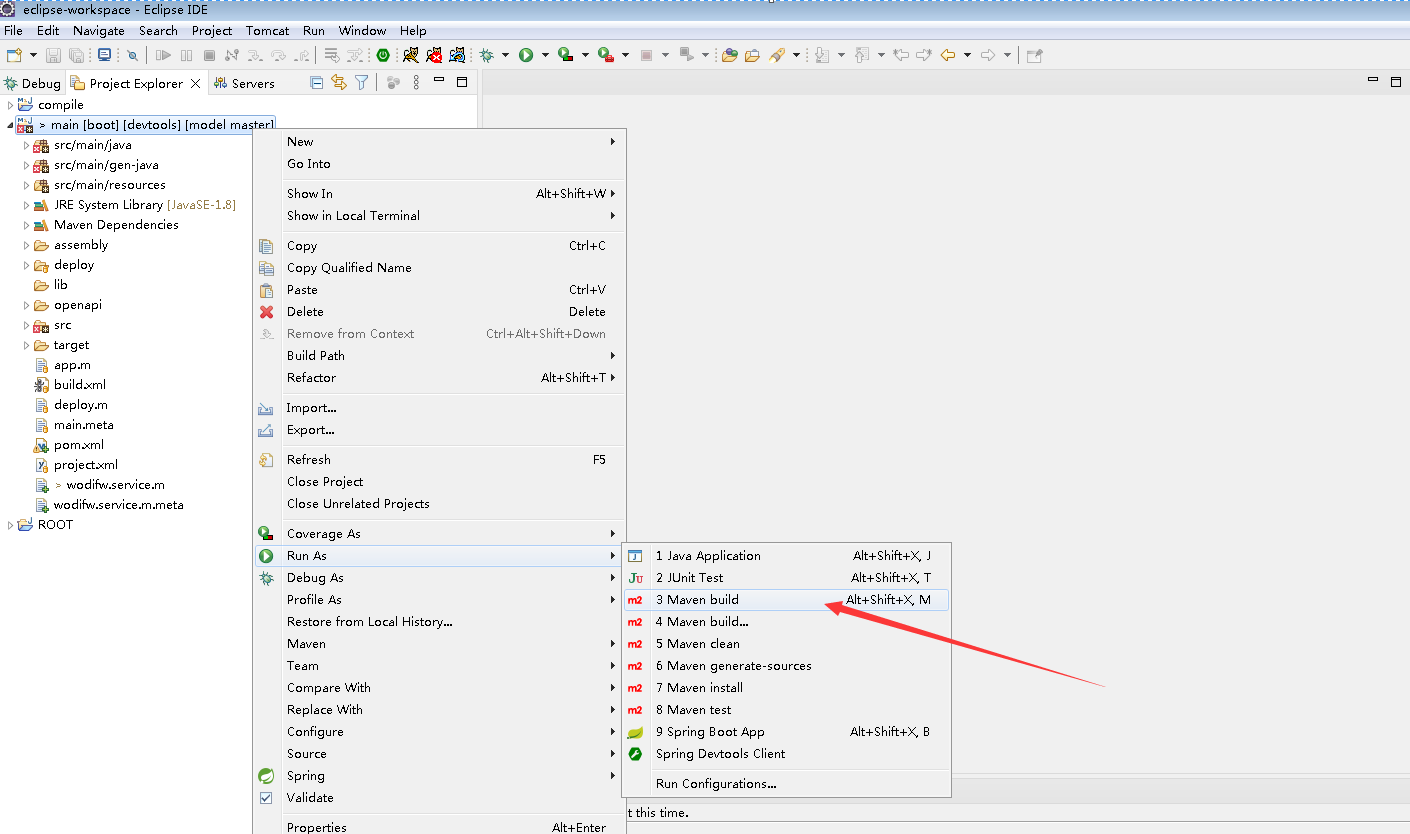Open the Window menu
Image resolution: width=1410 pixels, height=834 pixels.
click(362, 31)
